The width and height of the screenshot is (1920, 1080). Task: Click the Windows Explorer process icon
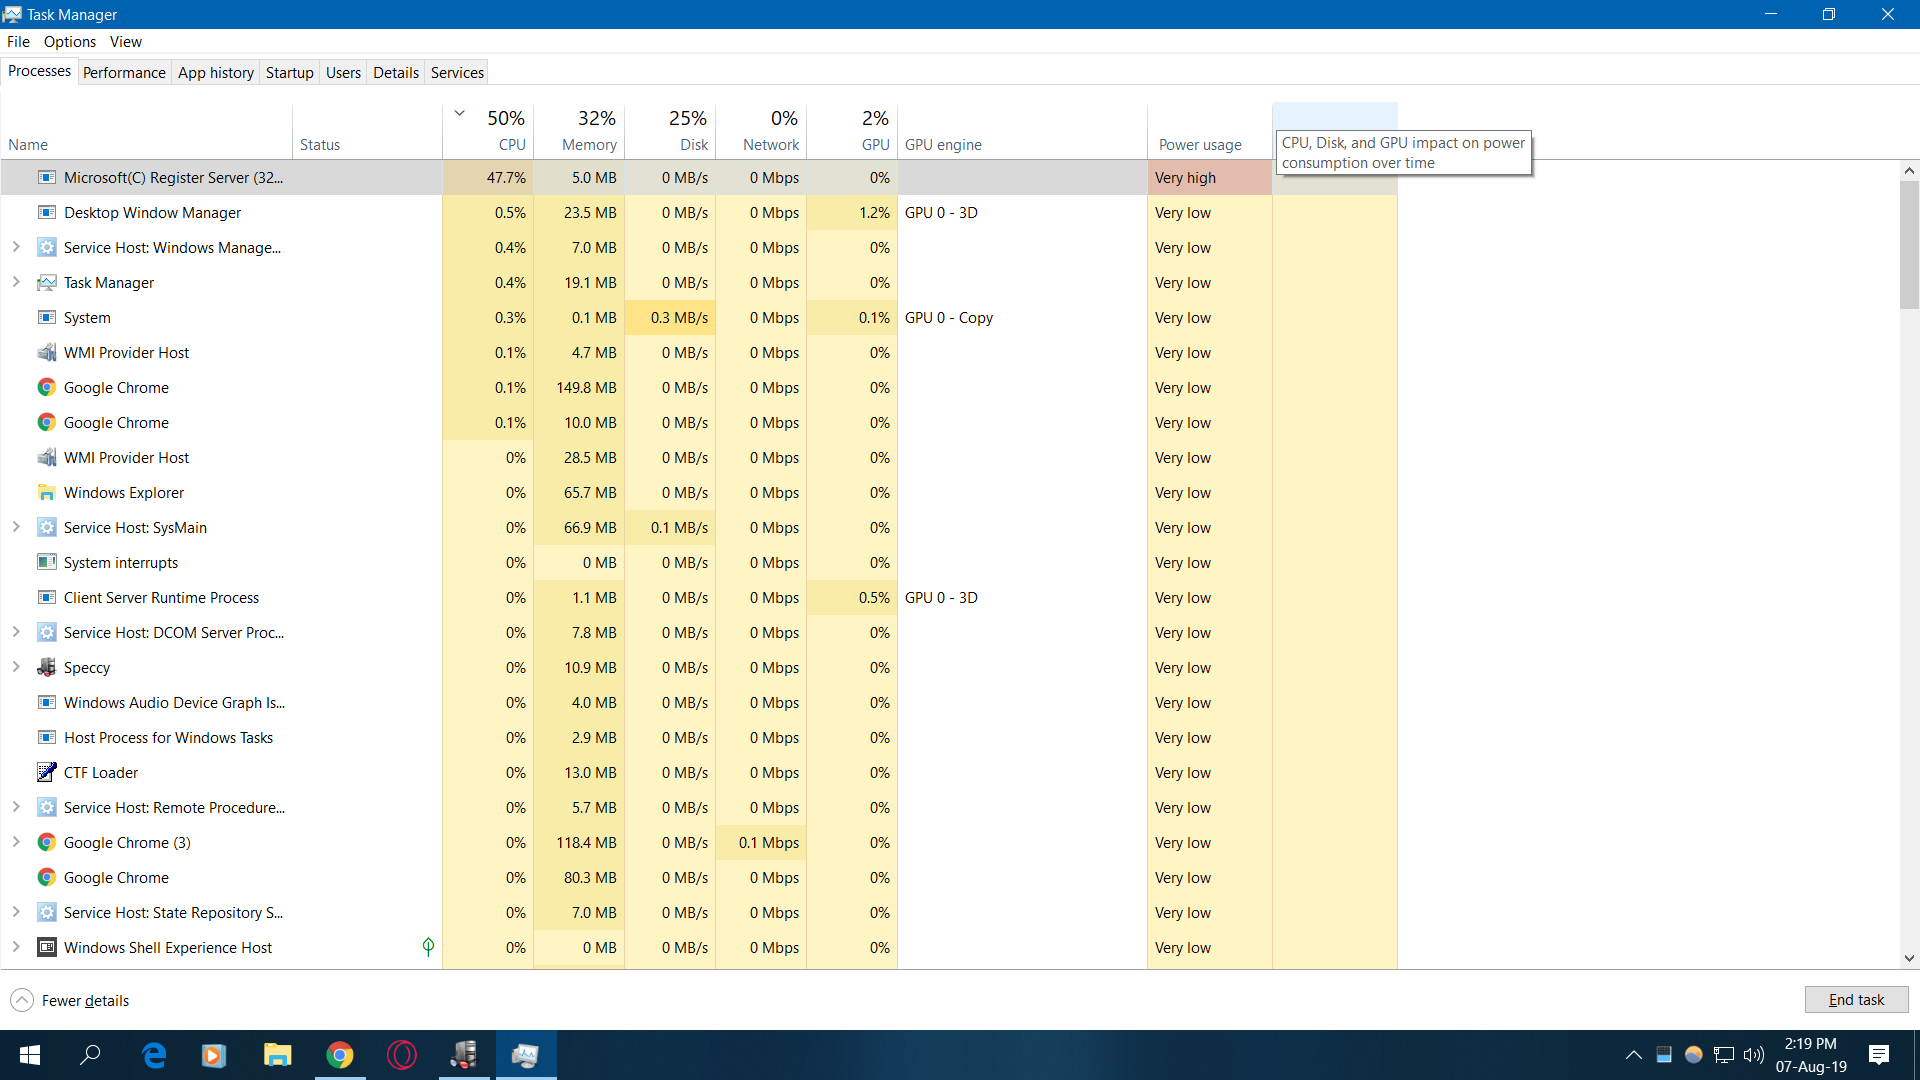(x=46, y=492)
